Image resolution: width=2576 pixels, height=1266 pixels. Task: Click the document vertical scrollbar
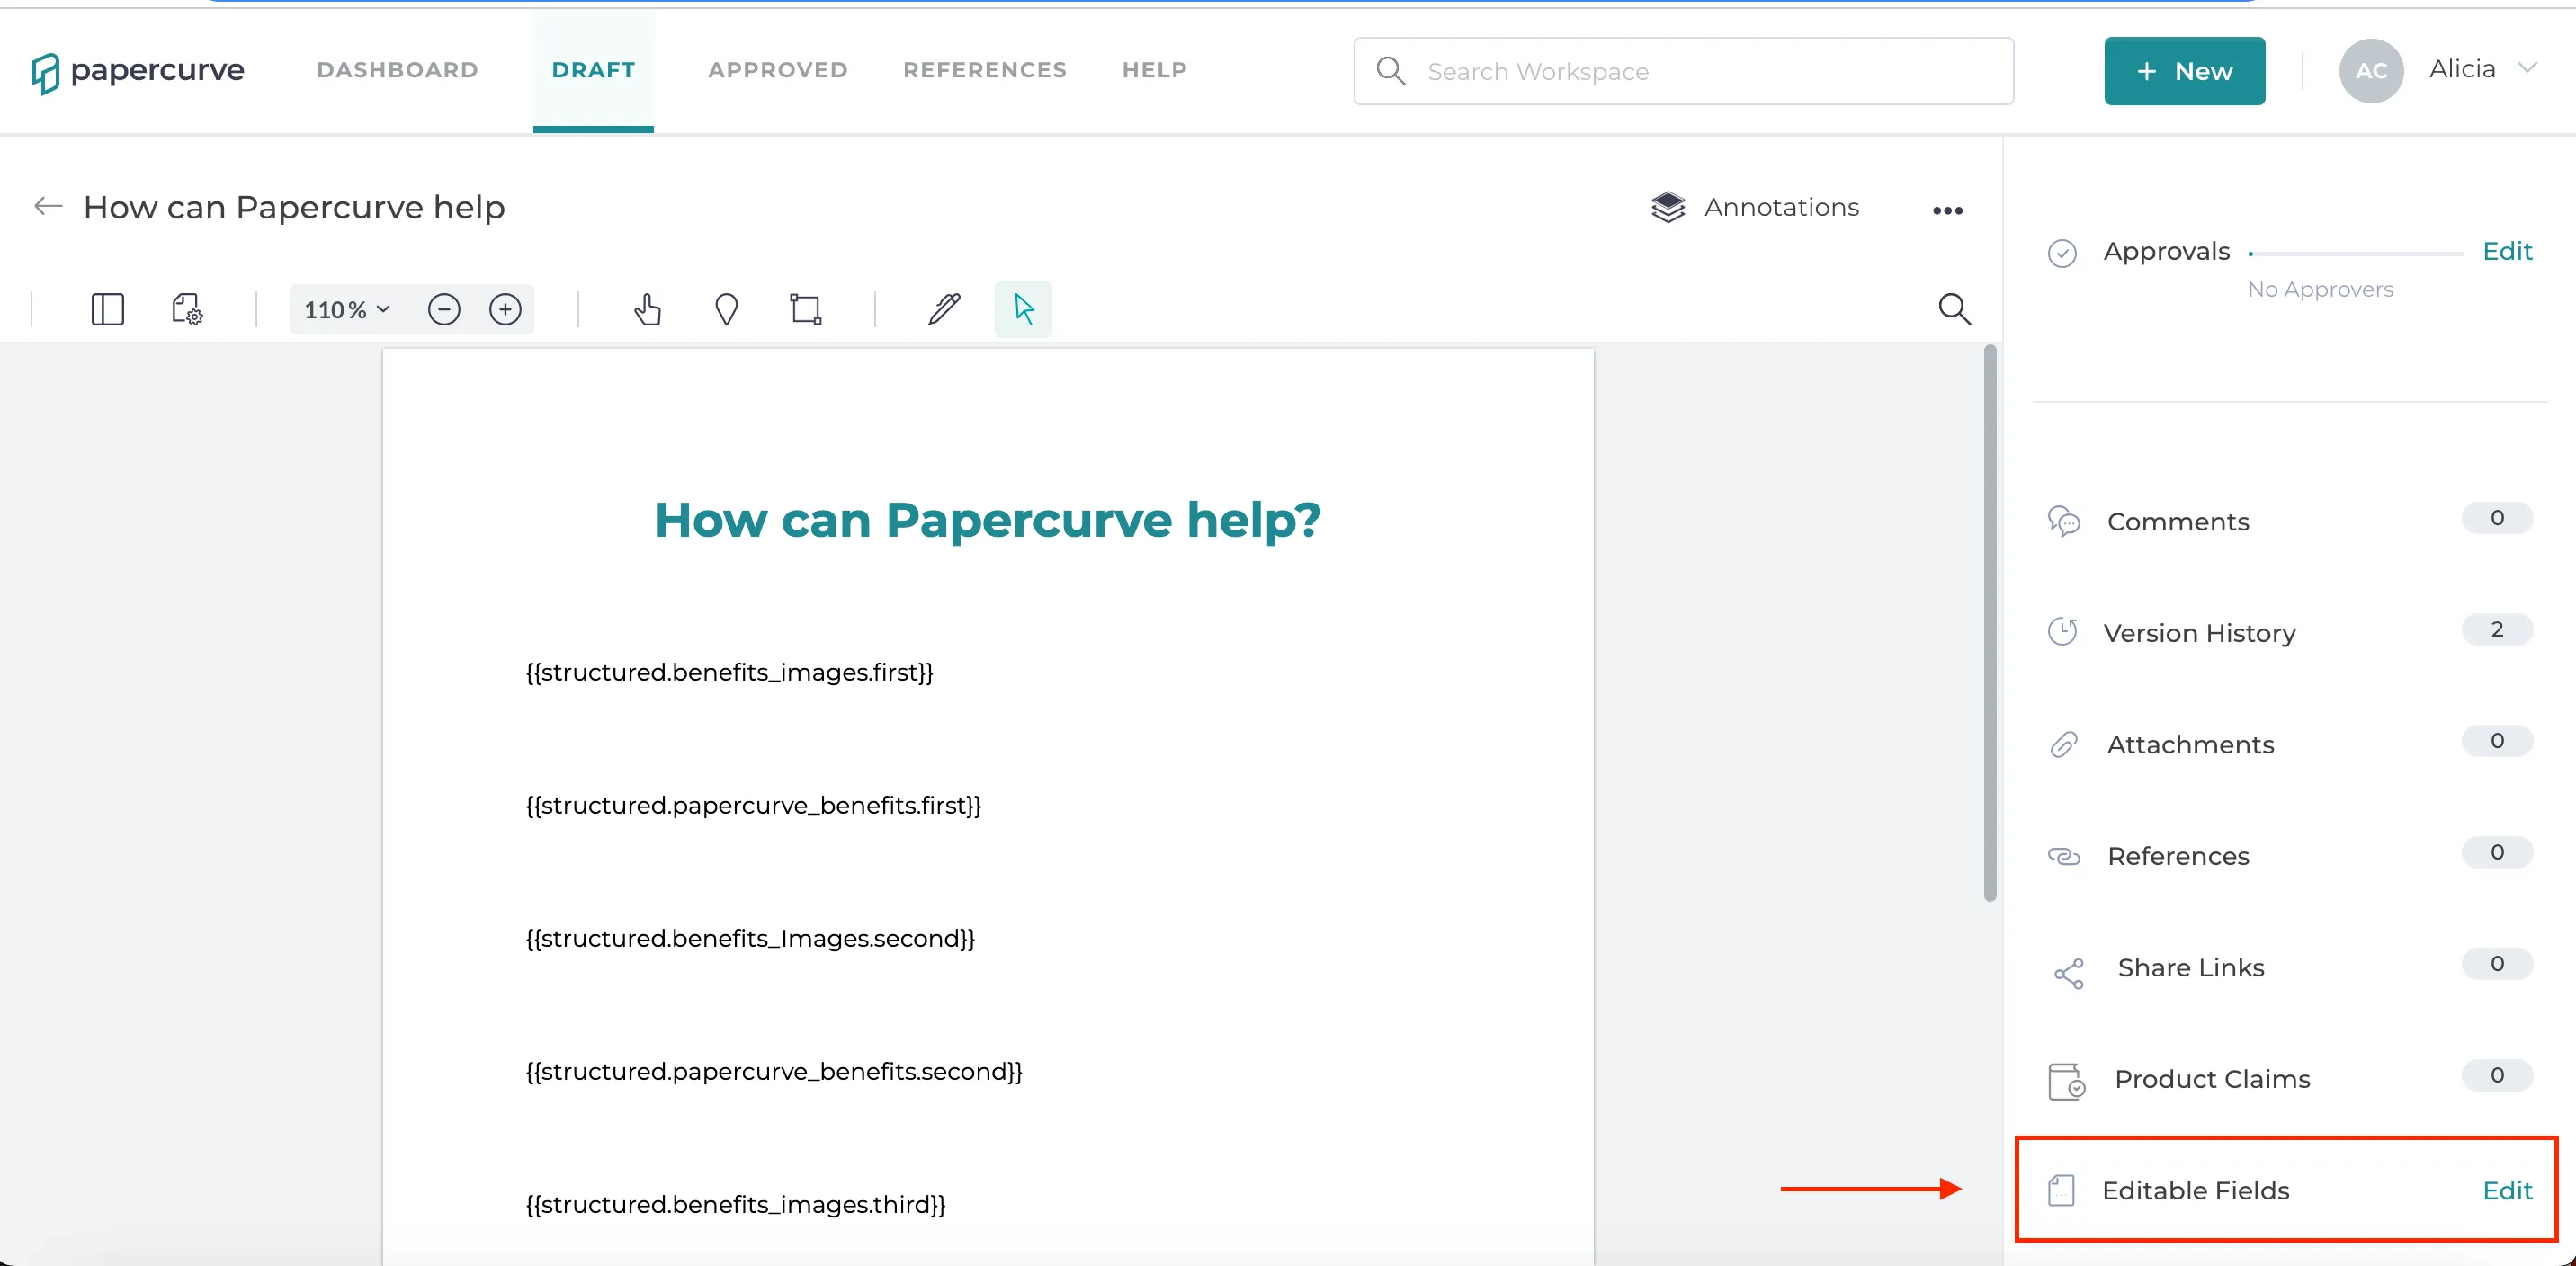click(x=1990, y=623)
